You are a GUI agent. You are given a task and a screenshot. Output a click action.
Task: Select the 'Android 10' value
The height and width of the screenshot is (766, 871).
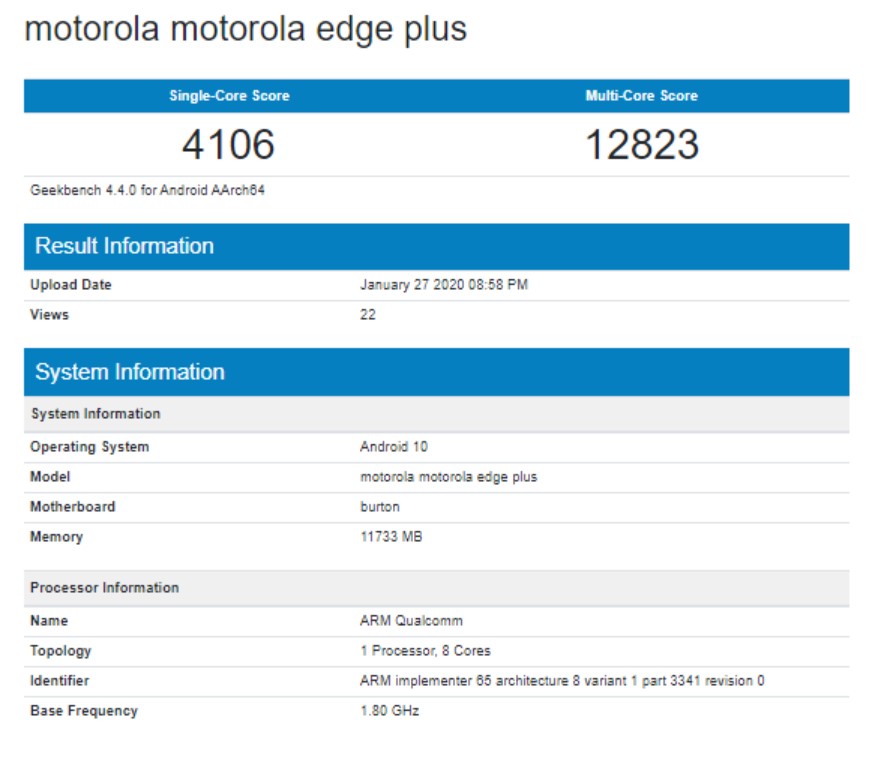point(394,447)
